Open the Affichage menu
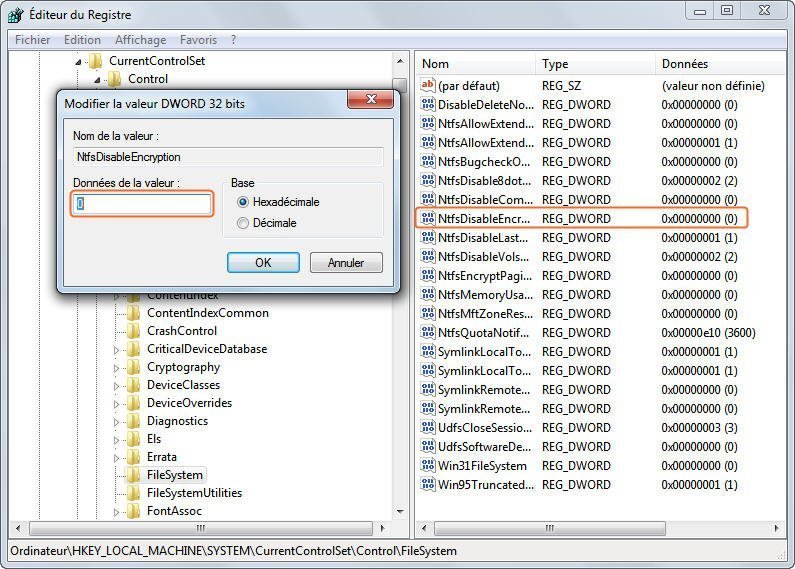This screenshot has height=569, width=795. point(140,40)
